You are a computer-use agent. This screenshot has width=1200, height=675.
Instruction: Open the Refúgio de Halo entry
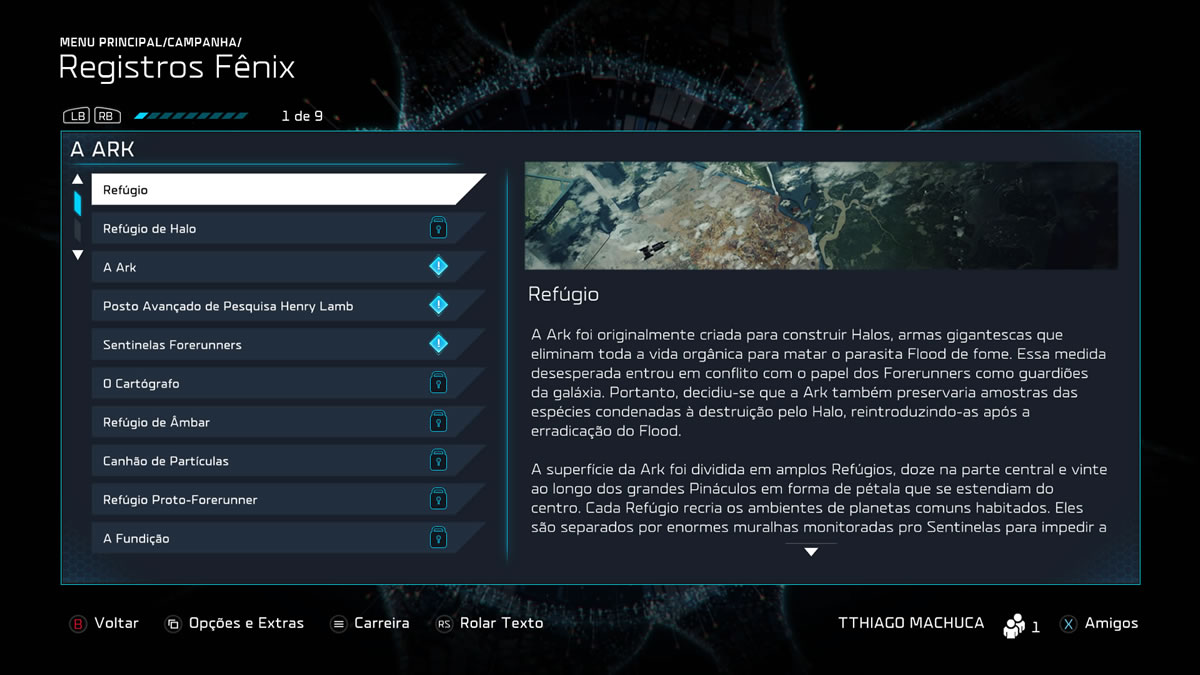288,229
